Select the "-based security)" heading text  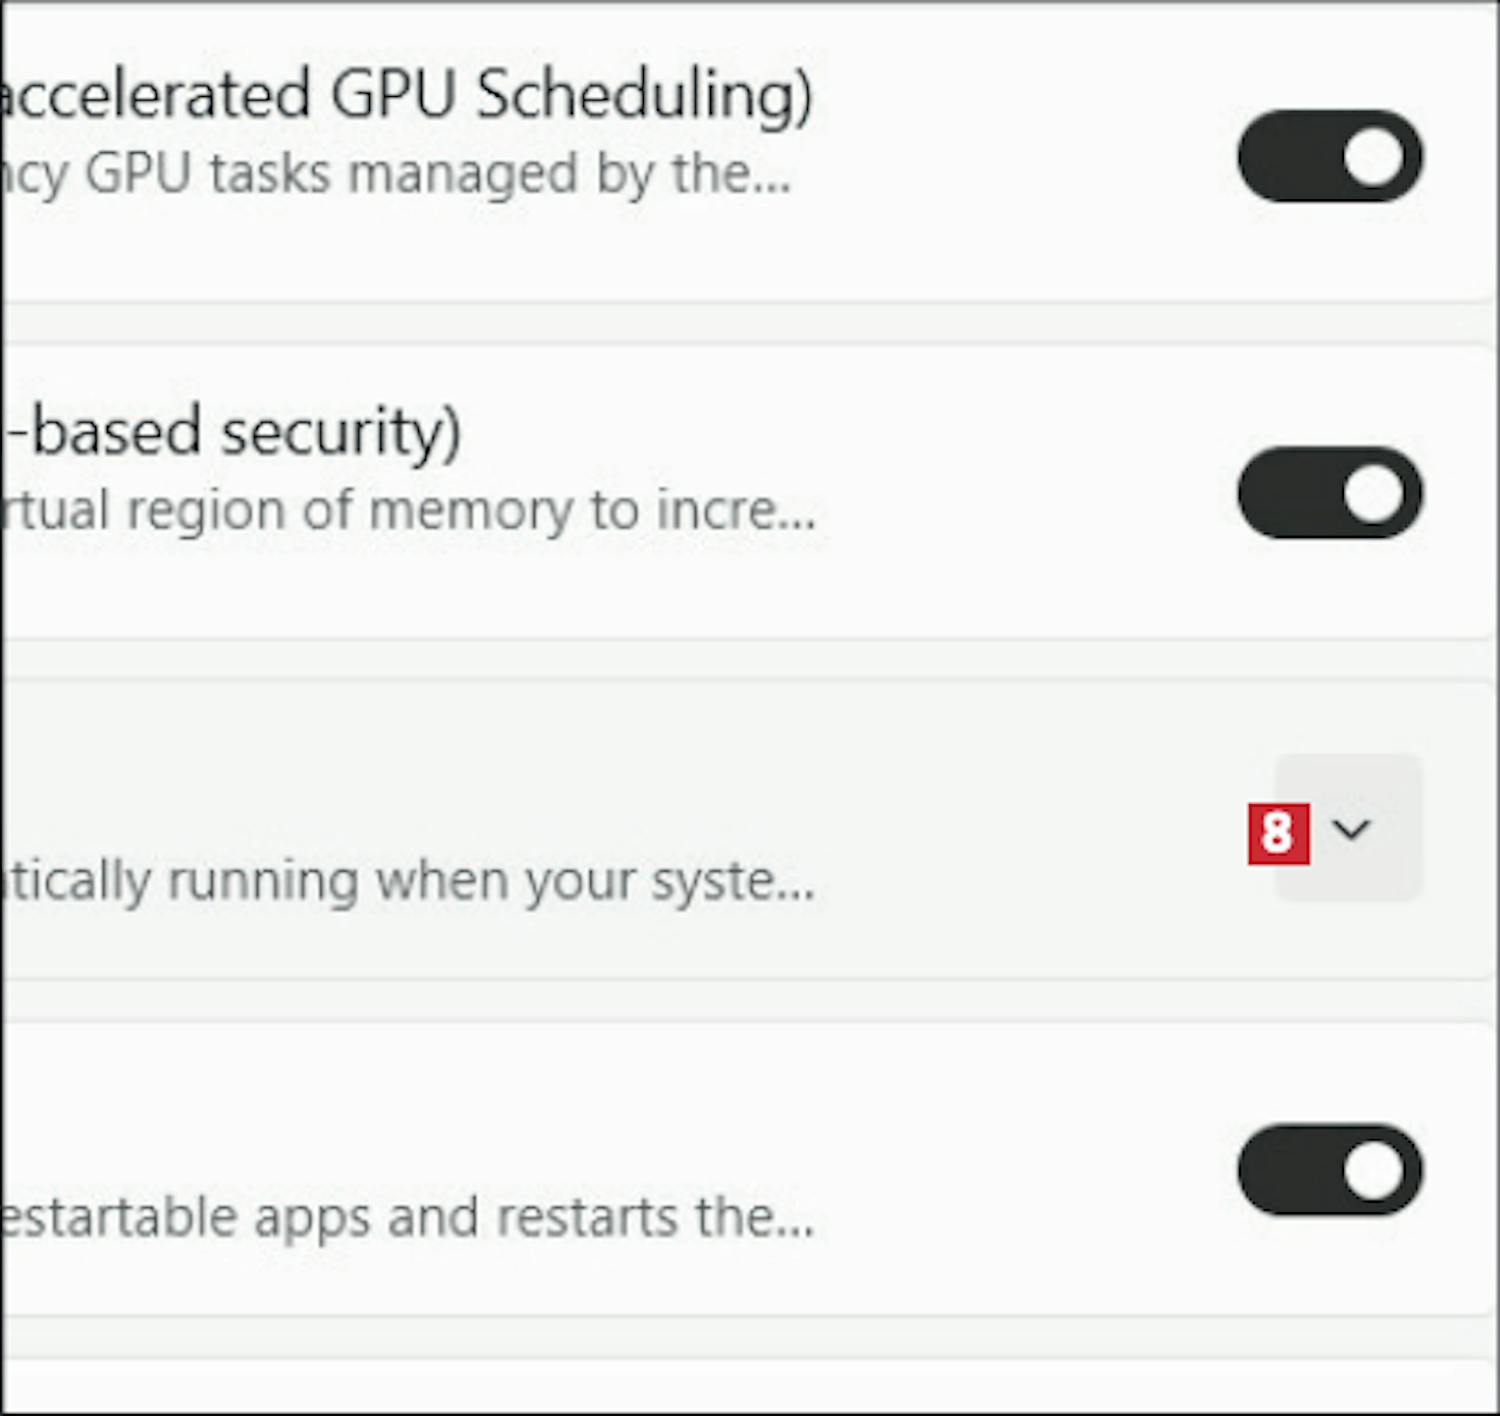point(235,432)
